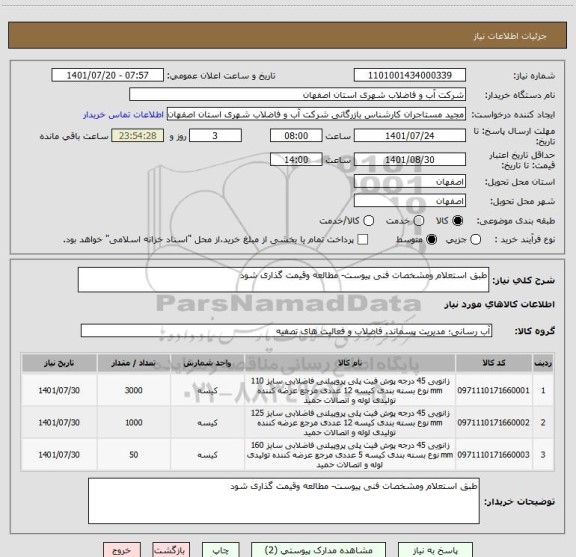Click the بازگشت back button

point(171,550)
